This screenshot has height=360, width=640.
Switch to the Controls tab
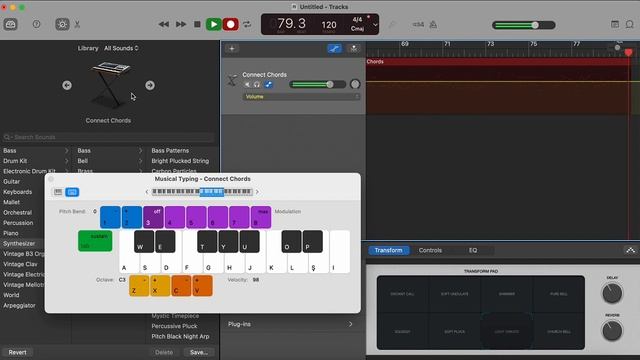[430, 250]
